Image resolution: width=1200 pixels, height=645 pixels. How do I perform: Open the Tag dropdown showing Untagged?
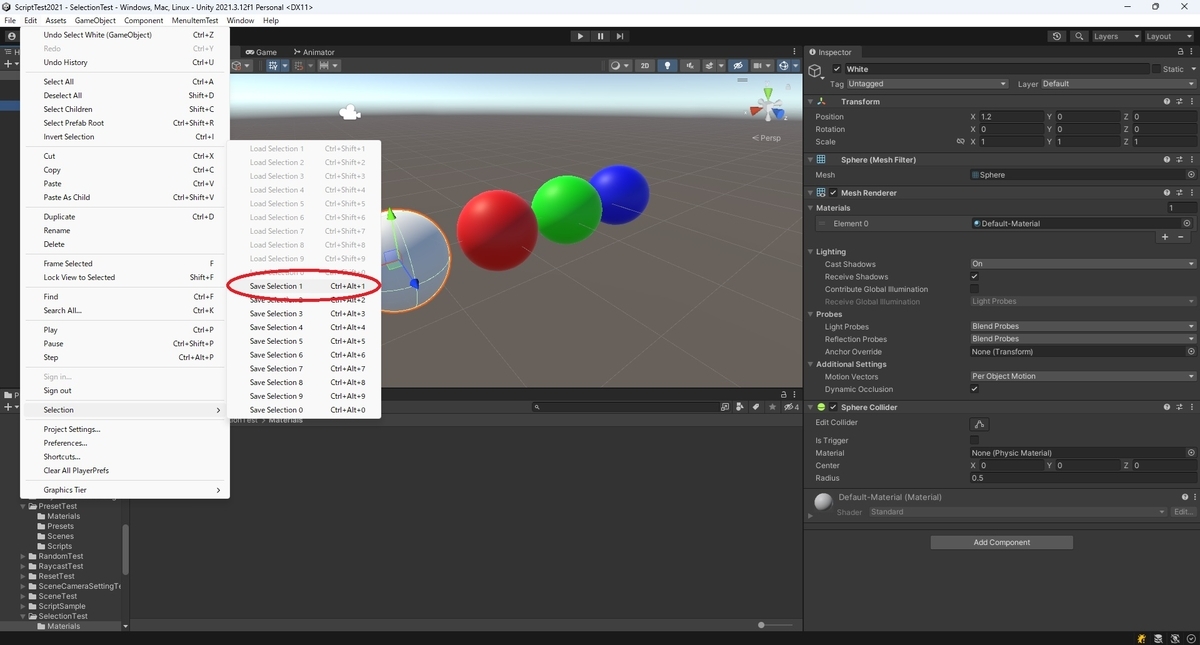927,84
